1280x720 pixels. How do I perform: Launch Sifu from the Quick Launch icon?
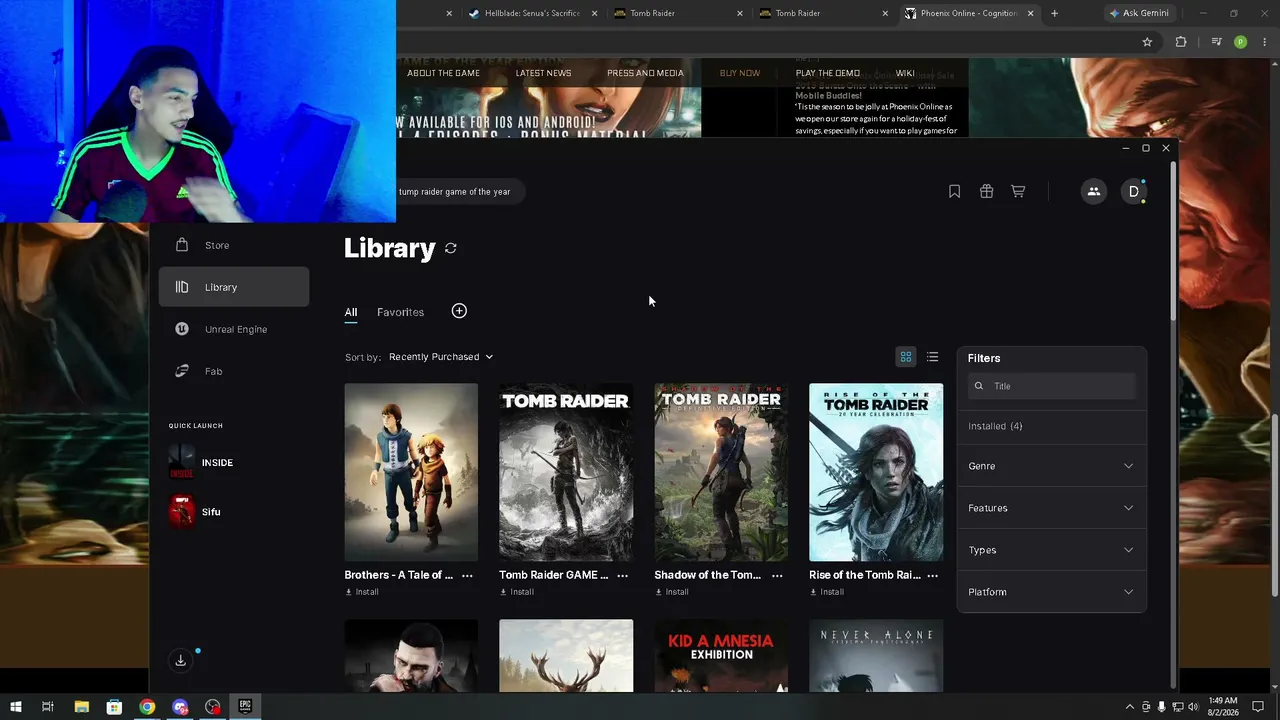(x=182, y=511)
